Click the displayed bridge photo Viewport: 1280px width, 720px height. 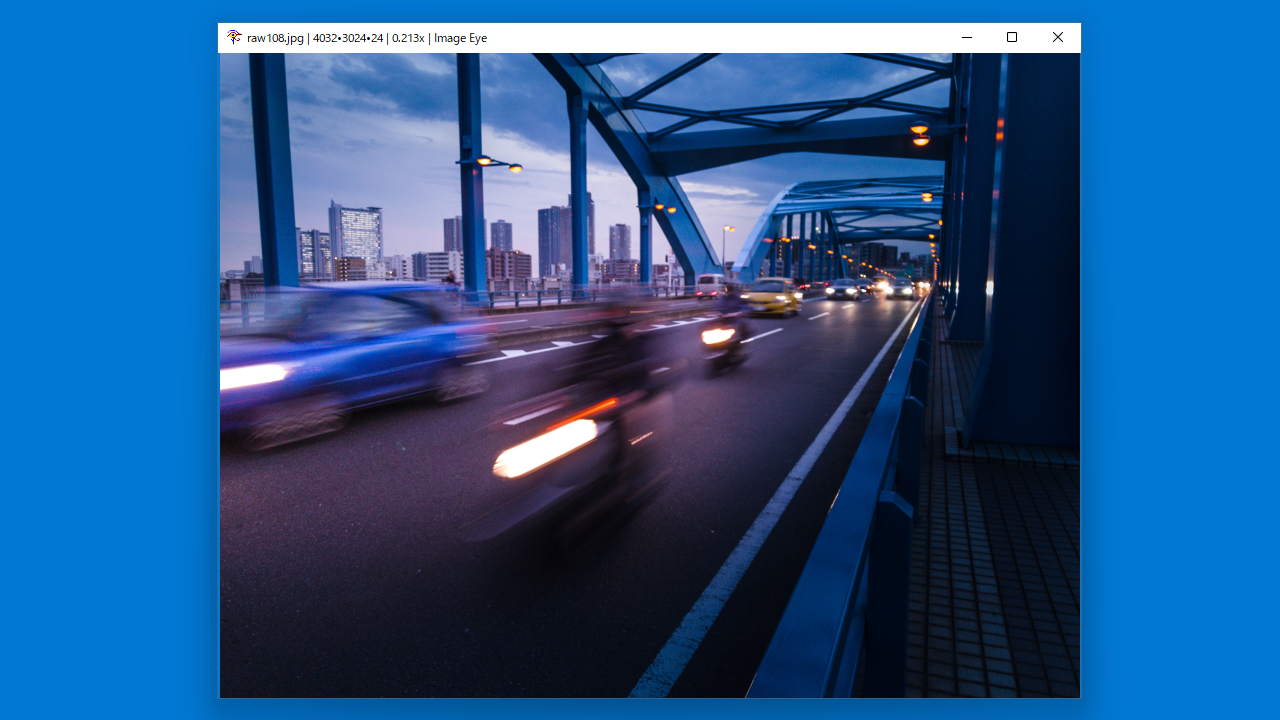pyautogui.click(x=649, y=375)
